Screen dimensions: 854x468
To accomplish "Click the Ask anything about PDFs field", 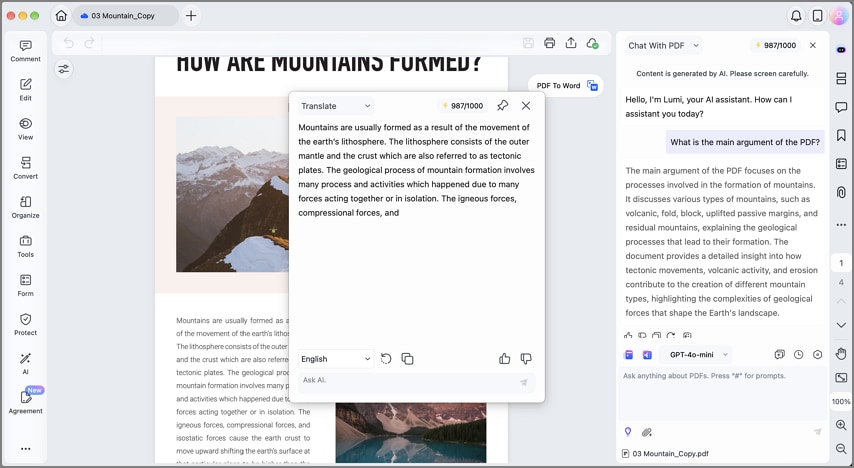I will click(723, 395).
